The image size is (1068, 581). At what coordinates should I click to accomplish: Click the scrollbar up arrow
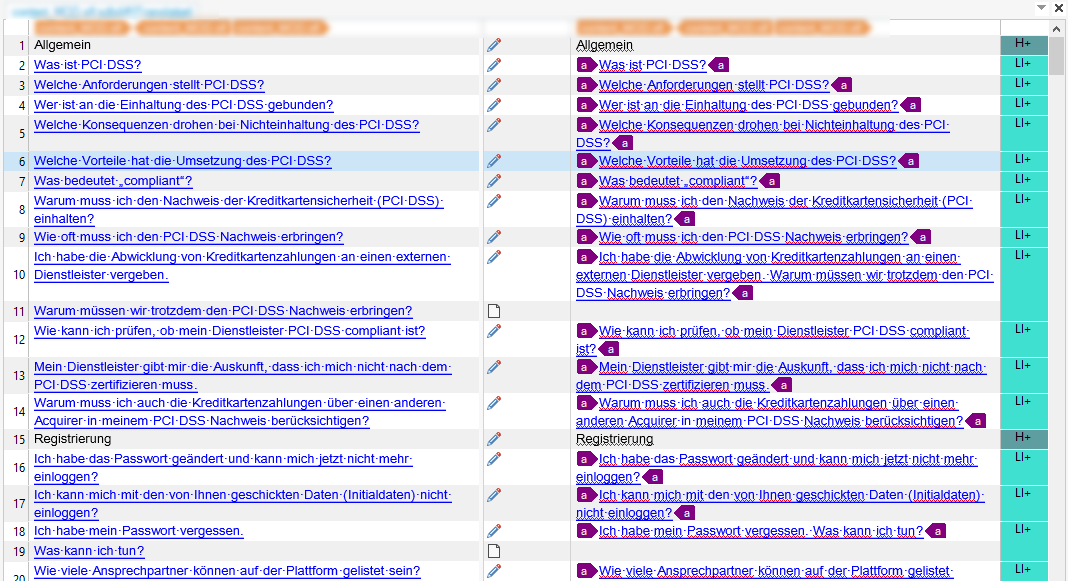(1056, 29)
